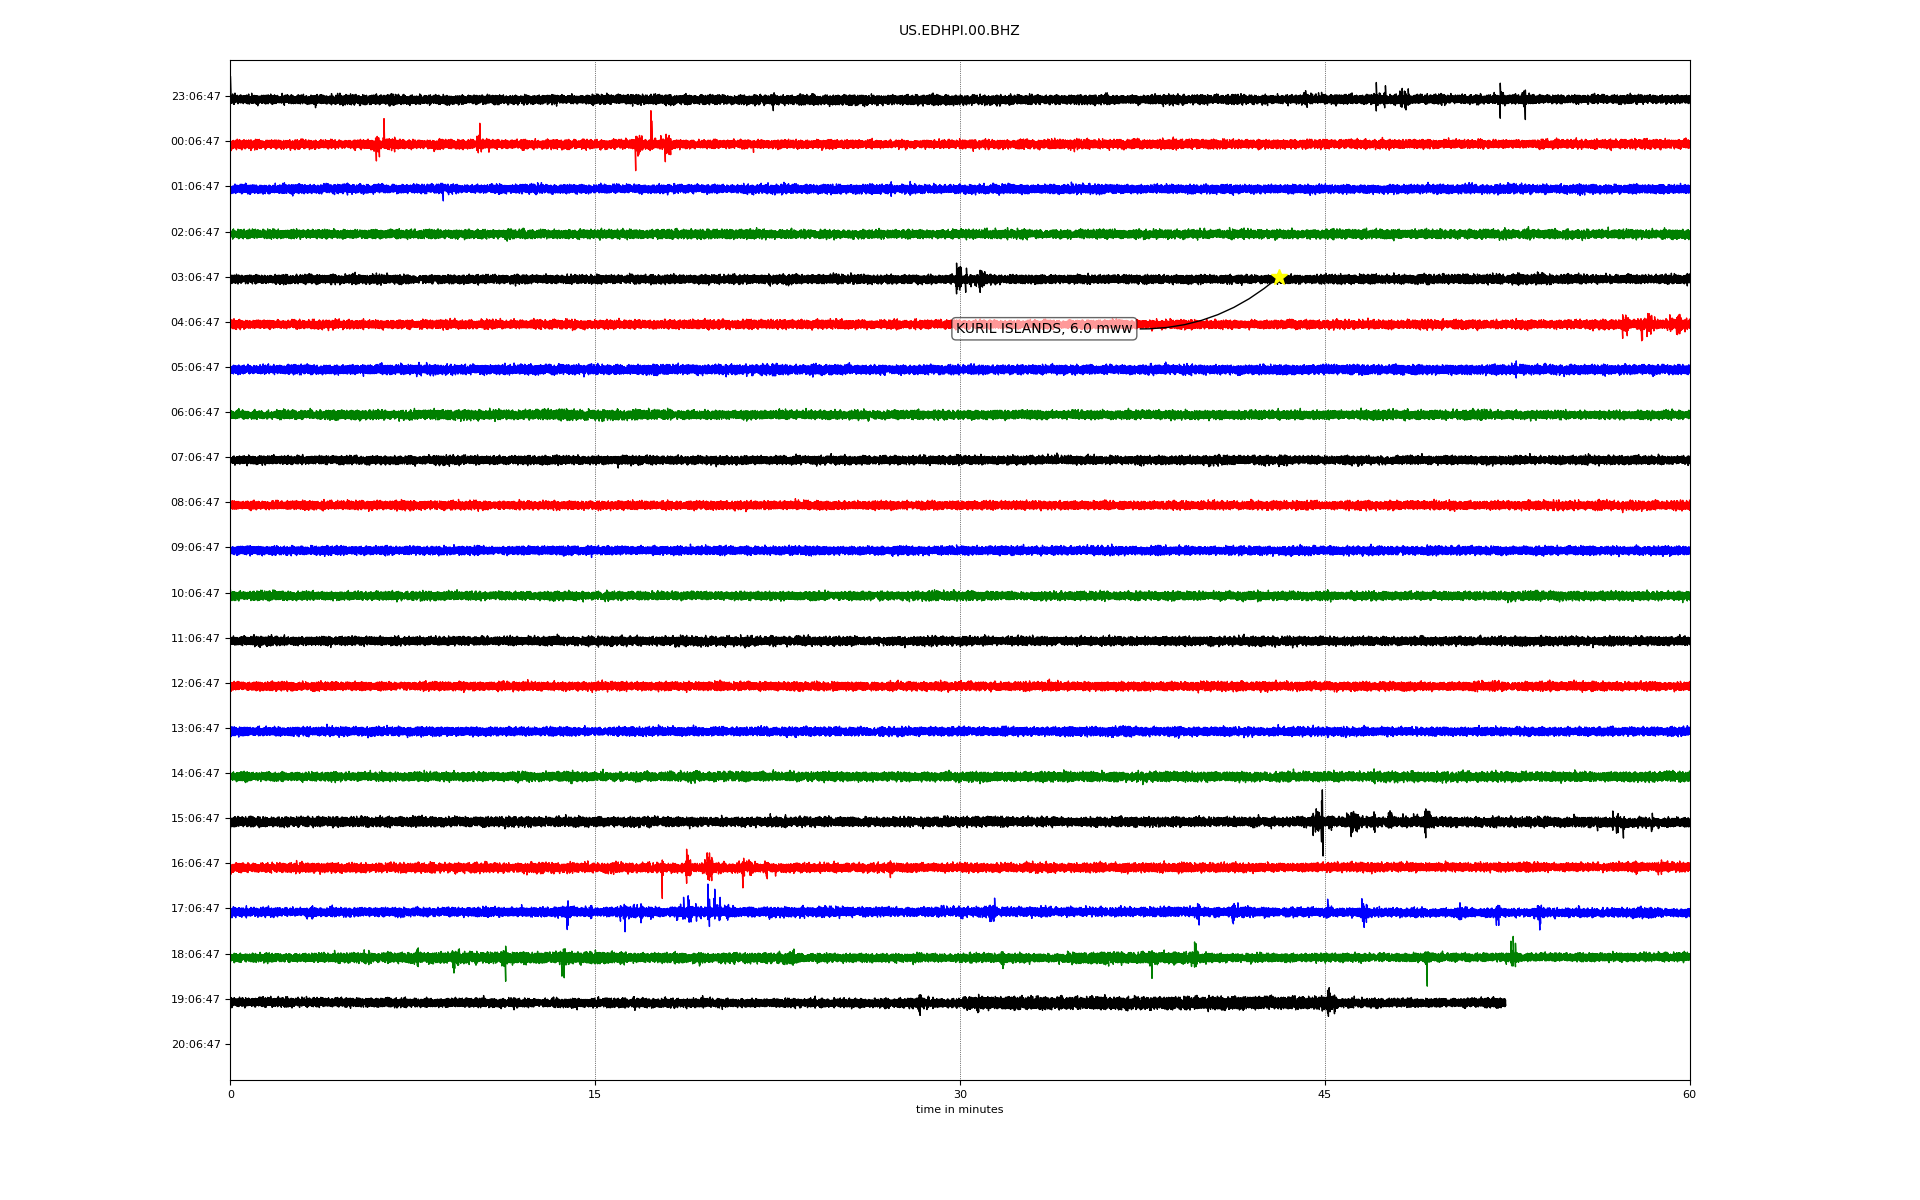Click the 12:06:47 time label

196,684
